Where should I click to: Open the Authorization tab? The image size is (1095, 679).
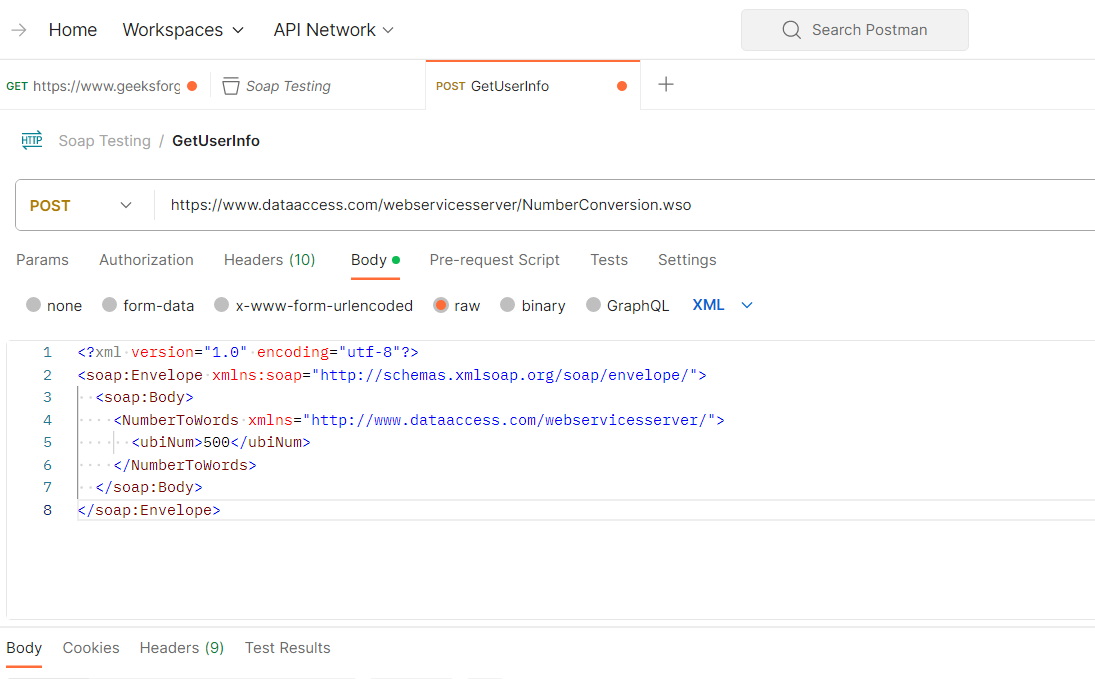[x=146, y=260]
